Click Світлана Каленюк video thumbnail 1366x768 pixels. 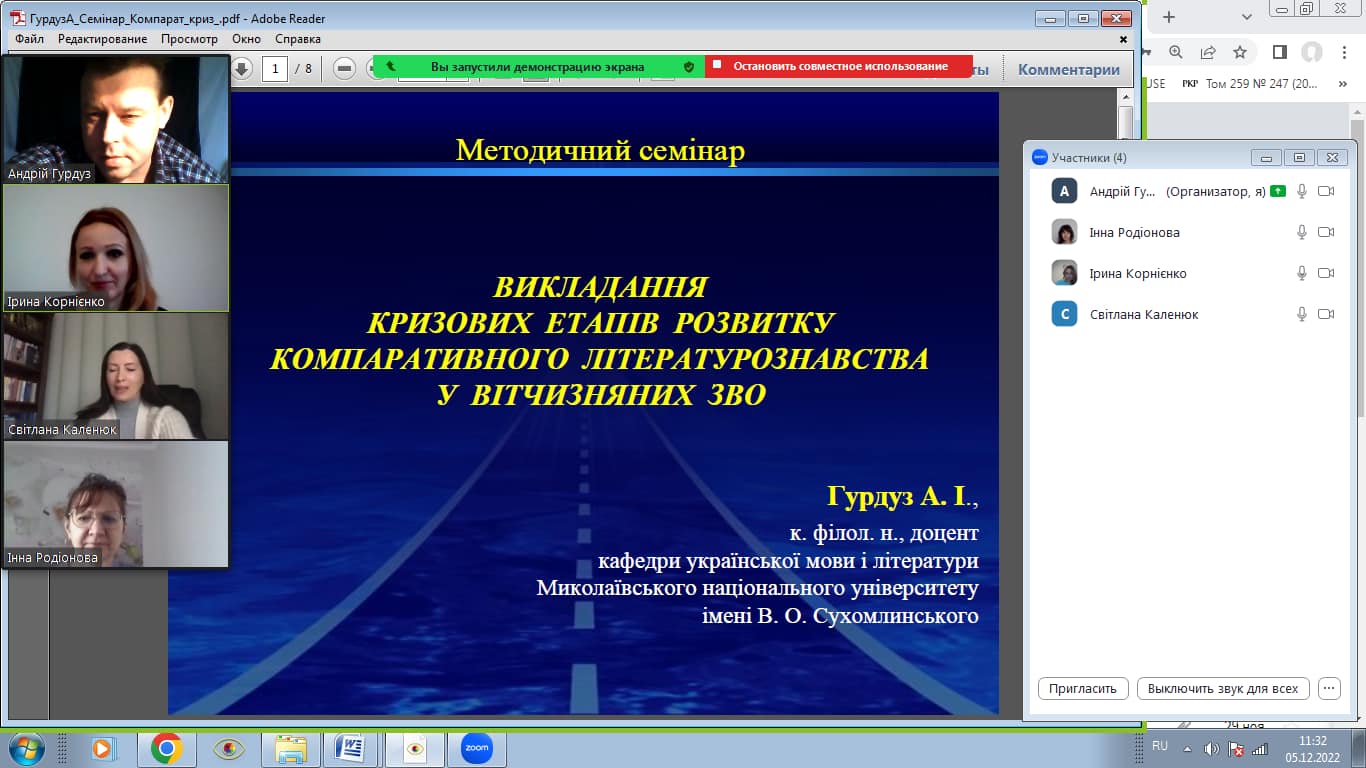[116, 376]
